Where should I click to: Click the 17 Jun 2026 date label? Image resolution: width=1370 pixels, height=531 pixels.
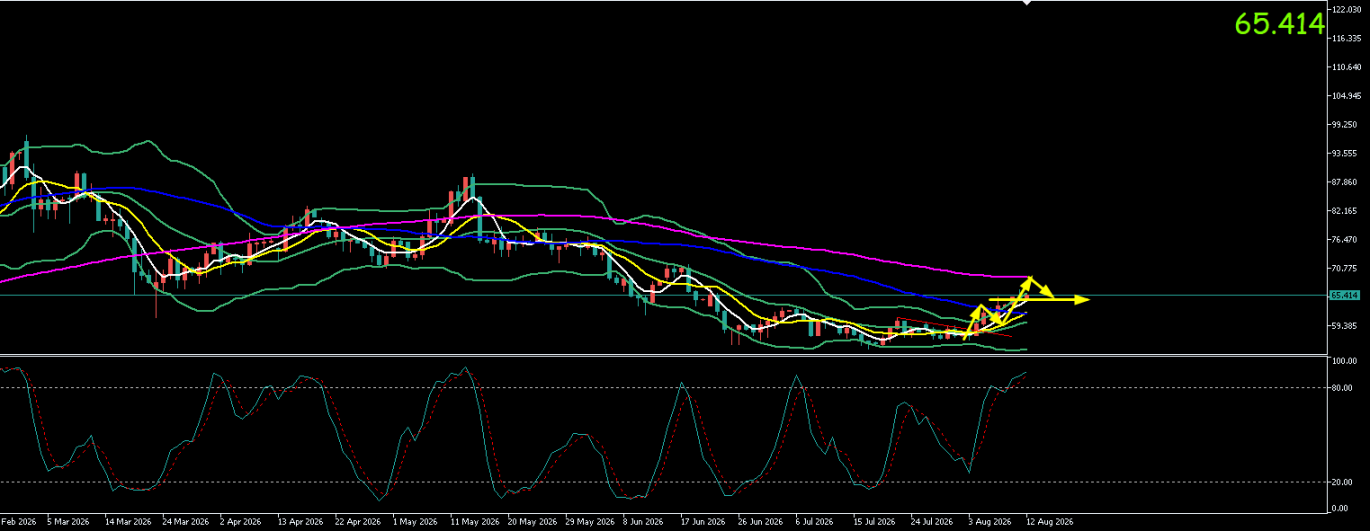point(705,522)
